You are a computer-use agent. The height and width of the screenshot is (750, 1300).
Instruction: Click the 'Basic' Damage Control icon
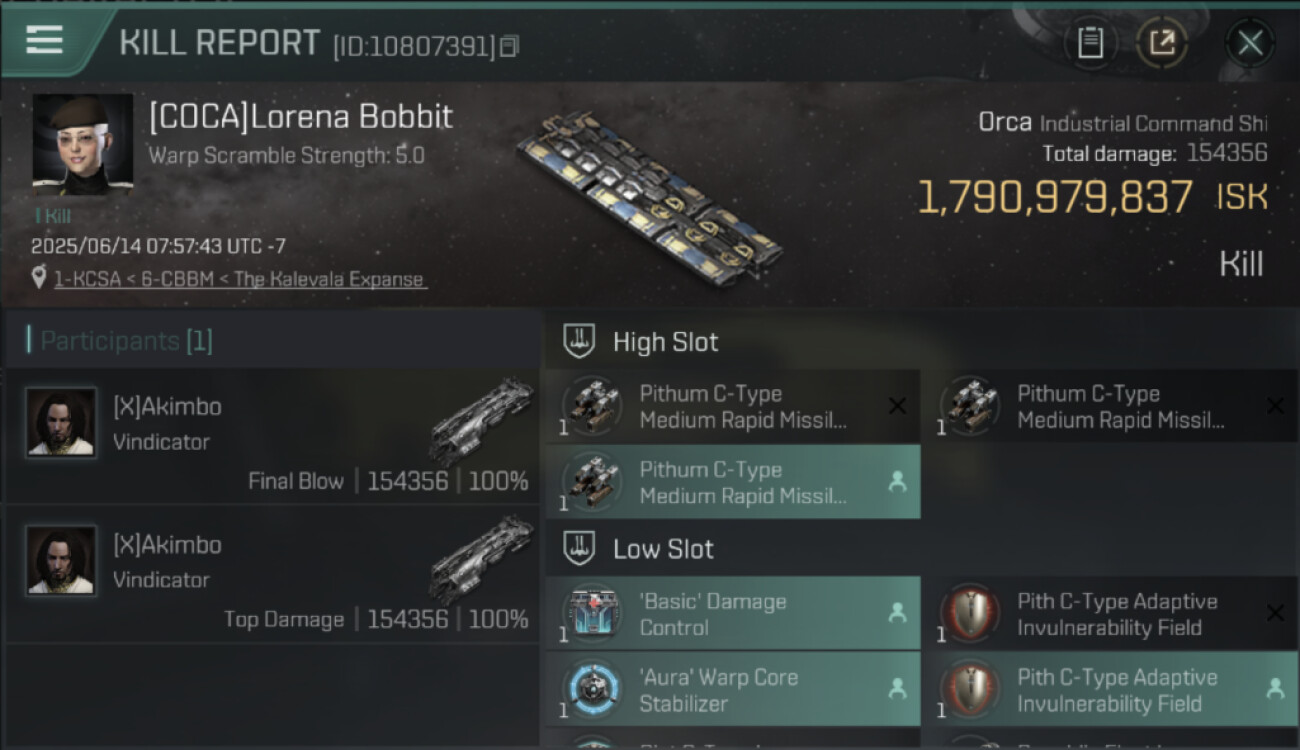(x=593, y=614)
